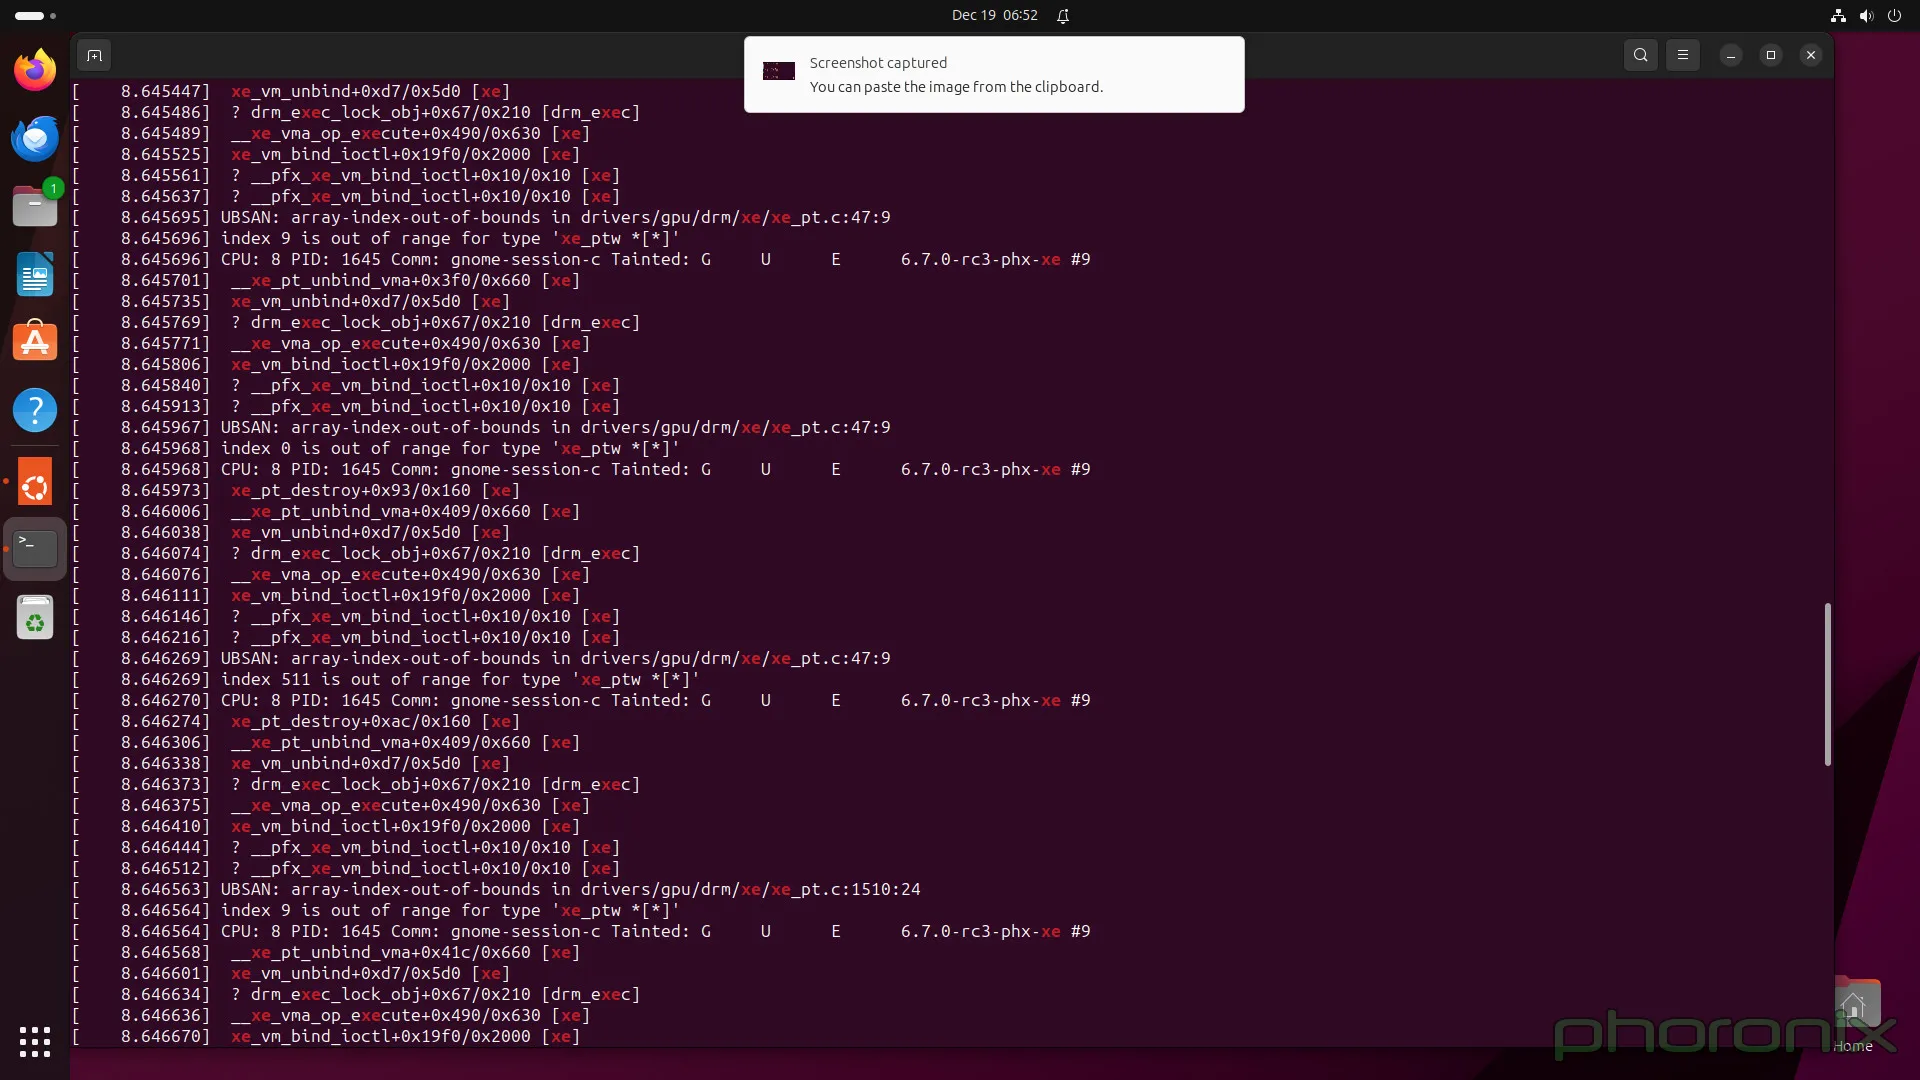The width and height of the screenshot is (1920, 1080).
Task: Close the terminal window
Action: tap(1811, 55)
